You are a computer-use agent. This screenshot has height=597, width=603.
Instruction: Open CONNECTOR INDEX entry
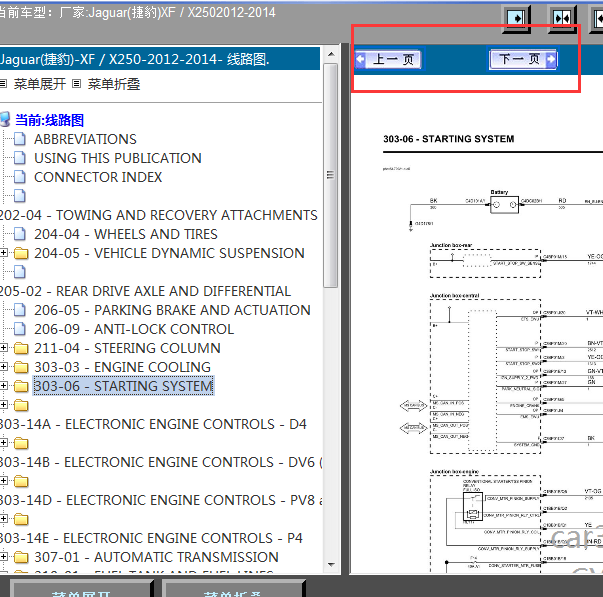coord(98,177)
